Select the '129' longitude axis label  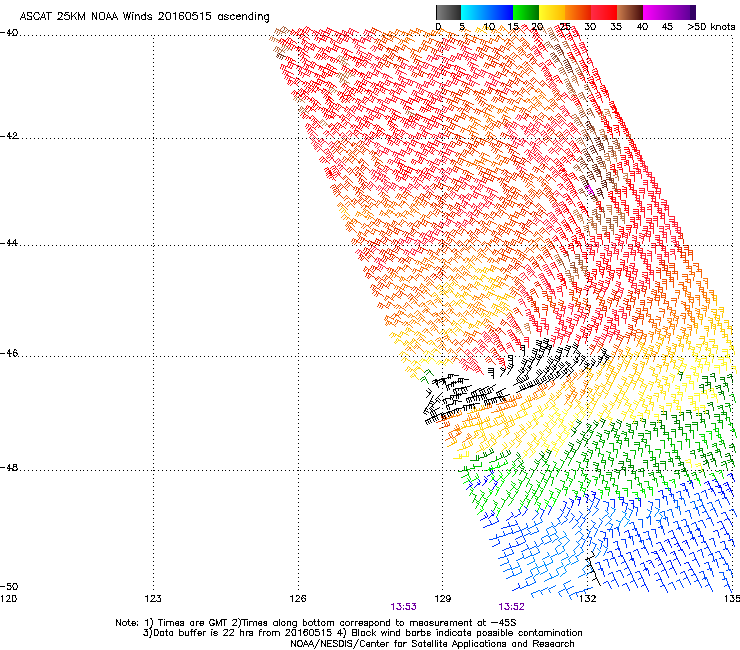click(x=443, y=599)
